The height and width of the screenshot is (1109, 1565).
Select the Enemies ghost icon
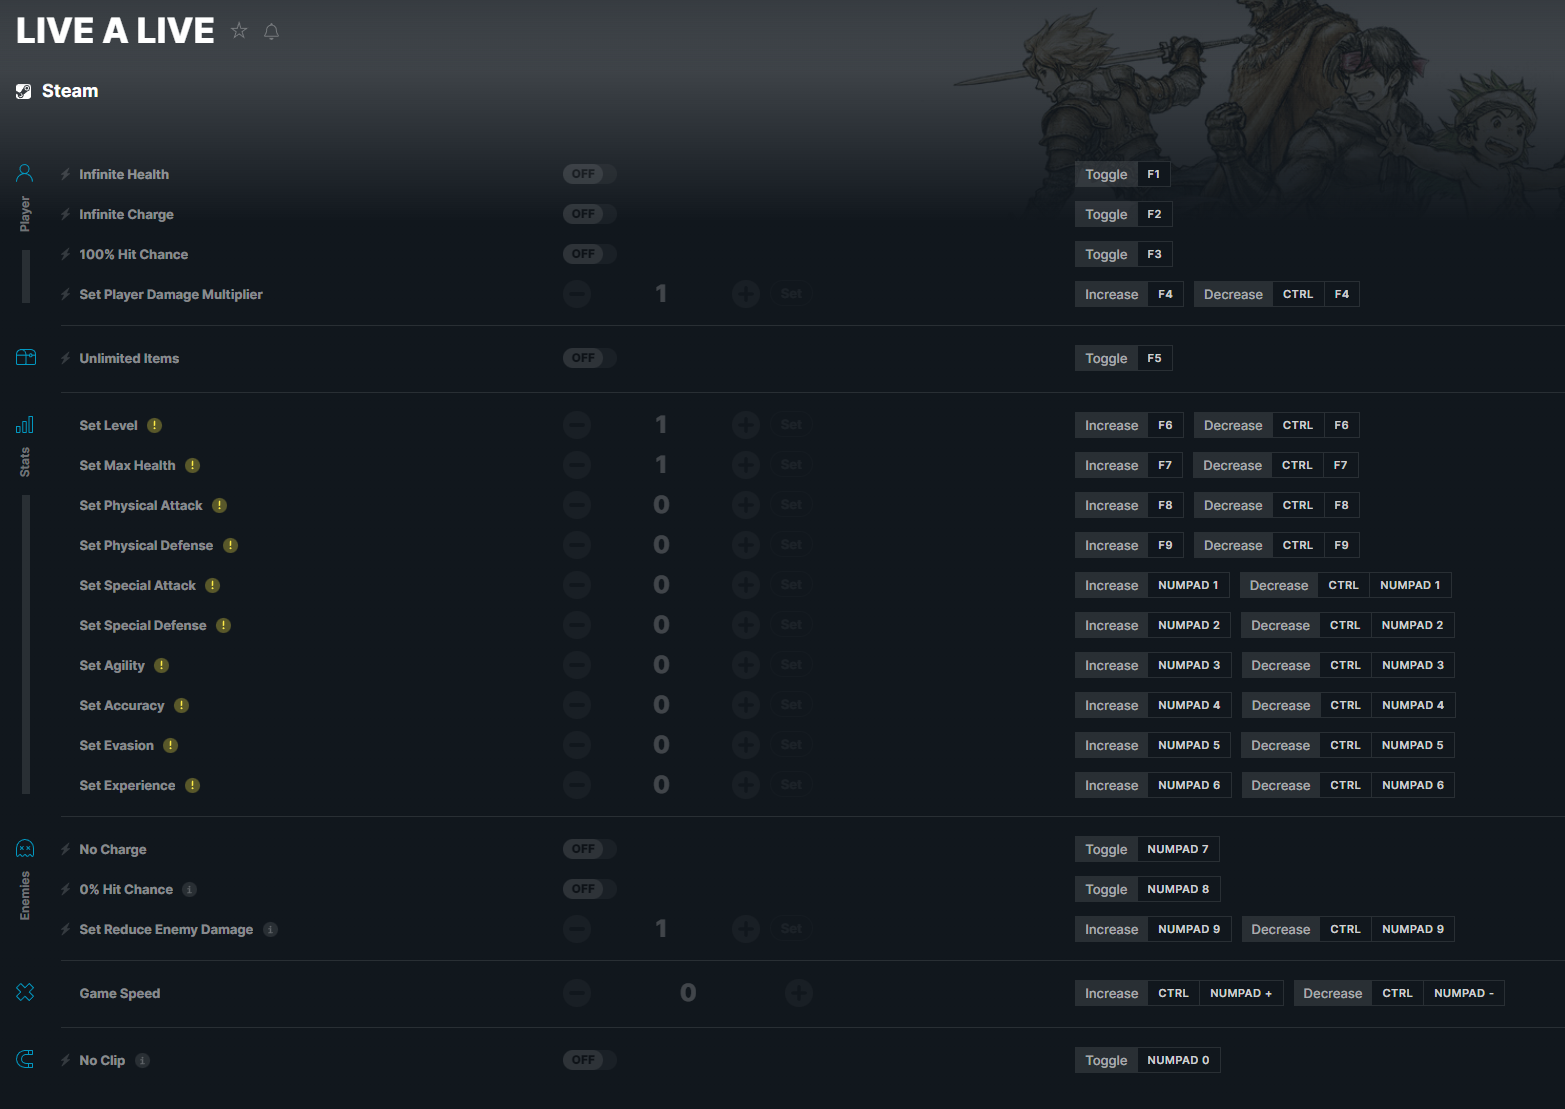25,849
